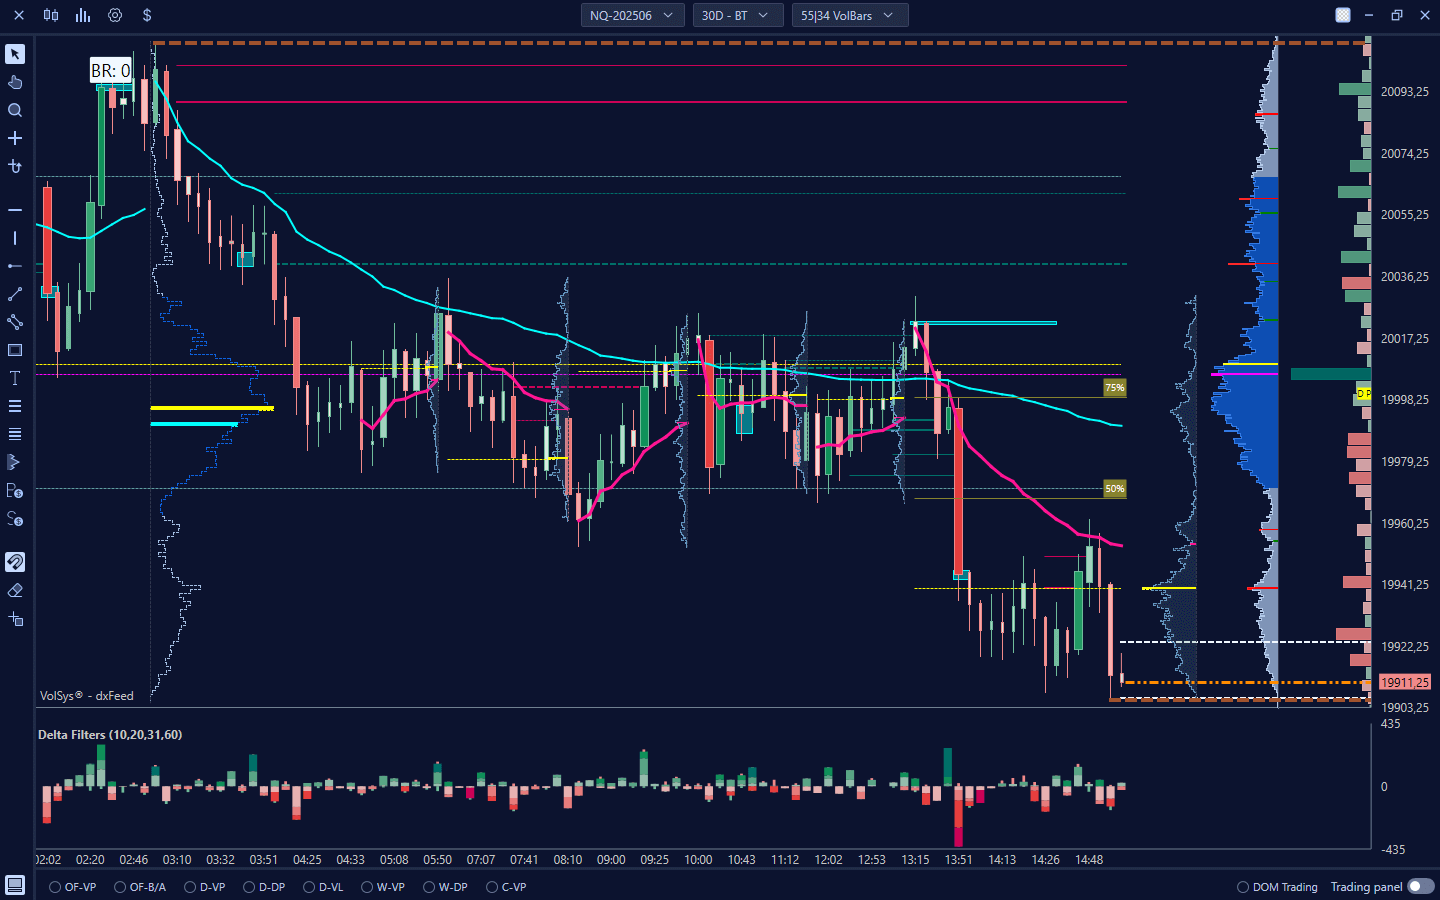Open the 55|34 VolBars dropdown
This screenshot has height=900, width=1440.
point(848,15)
